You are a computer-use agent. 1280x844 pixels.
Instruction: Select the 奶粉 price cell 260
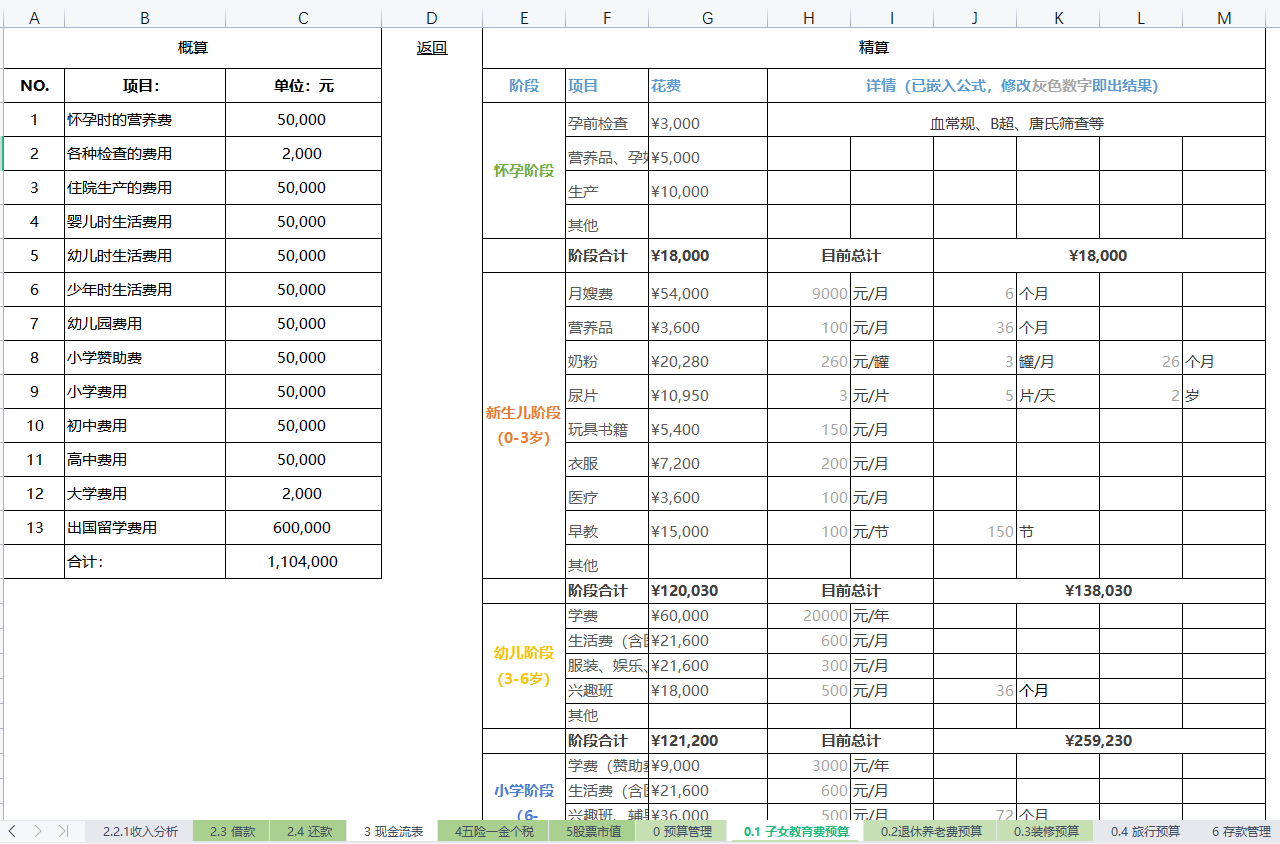tap(809, 362)
